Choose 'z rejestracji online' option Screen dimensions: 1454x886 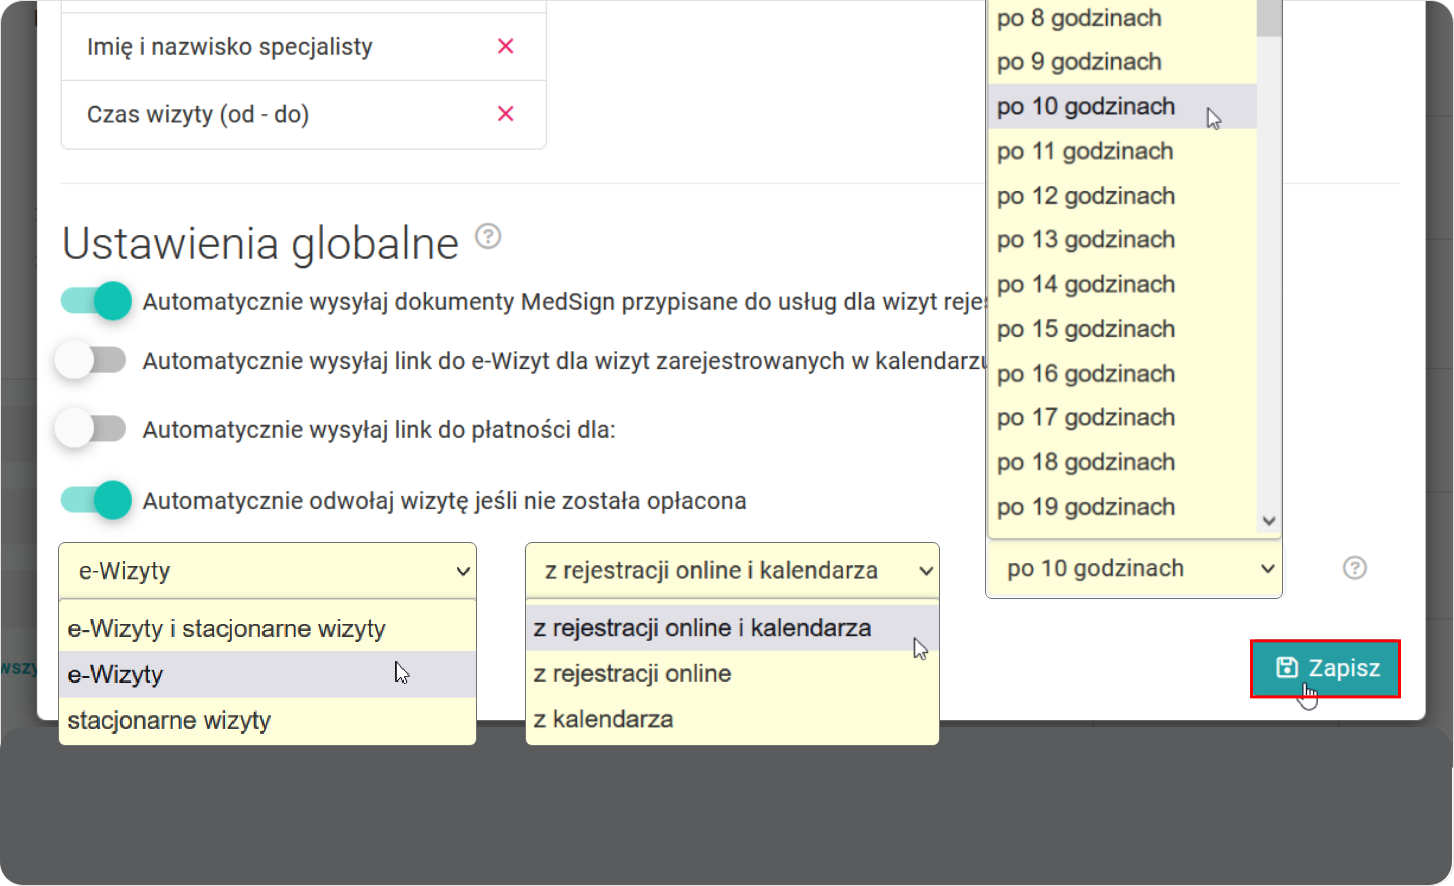tap(732, 674)
